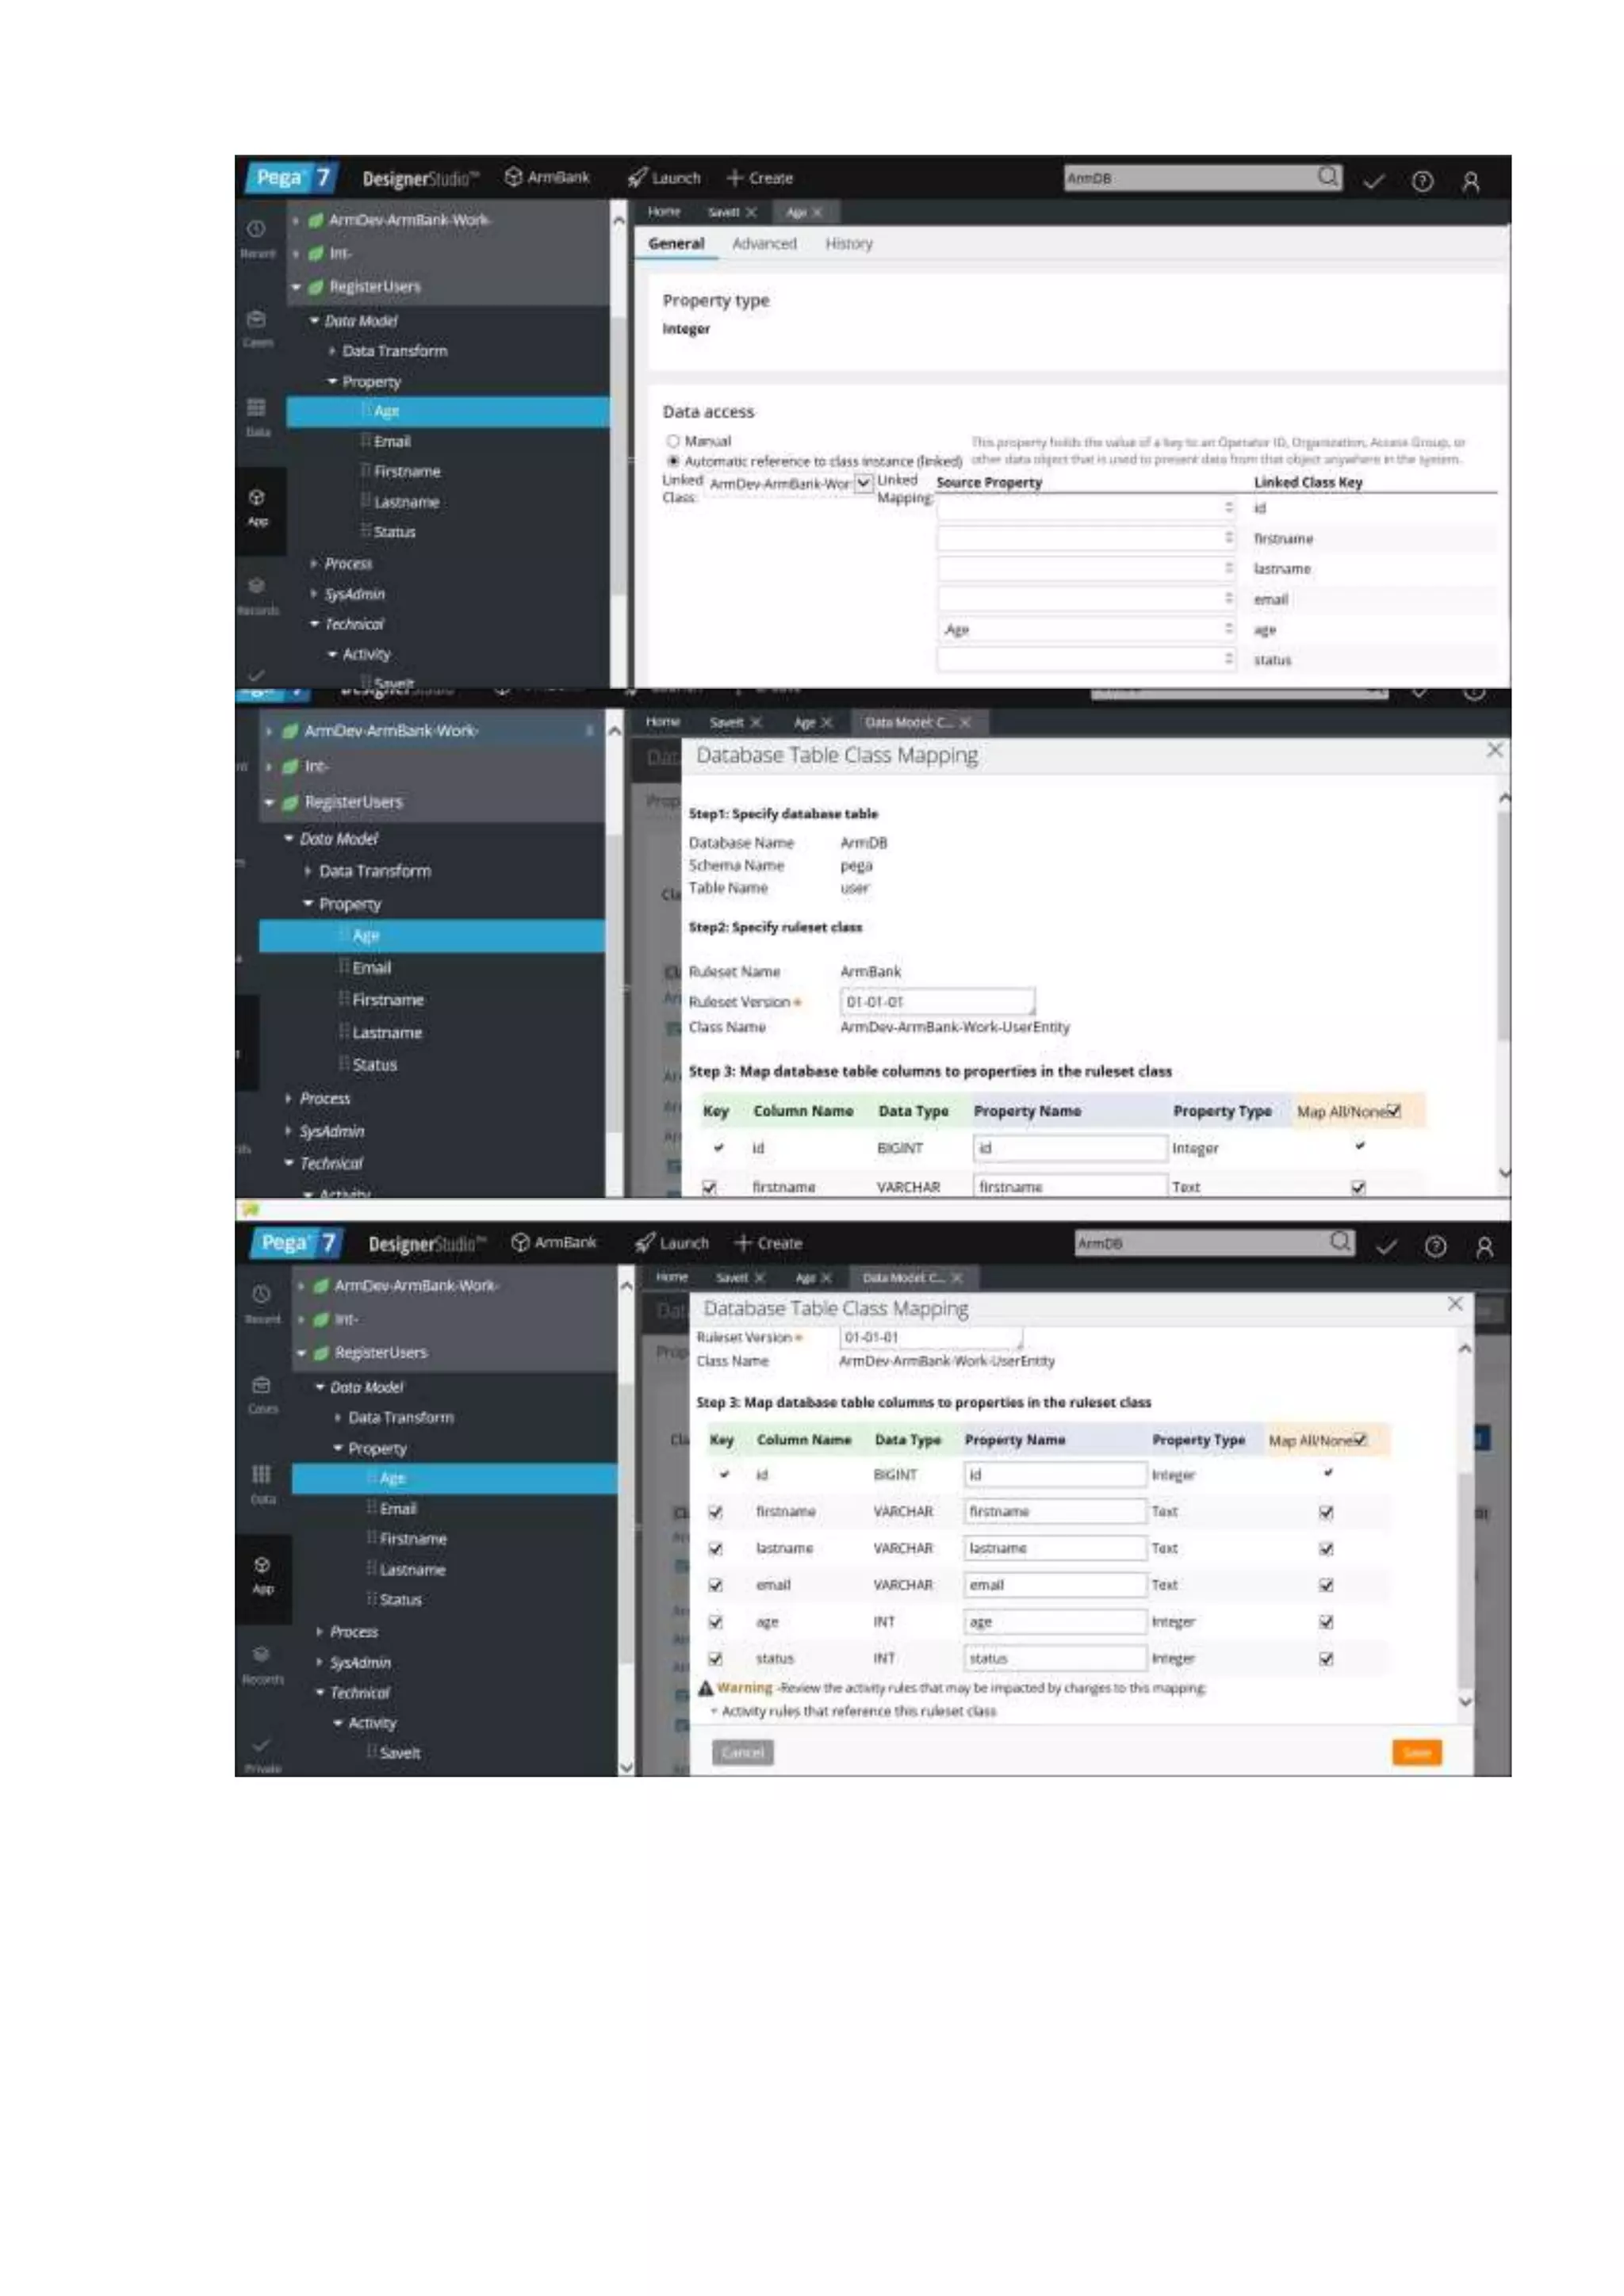The image size is (1624, 2296).
Task: Select the Manual radio button under Data access
Action: (673, 441)
